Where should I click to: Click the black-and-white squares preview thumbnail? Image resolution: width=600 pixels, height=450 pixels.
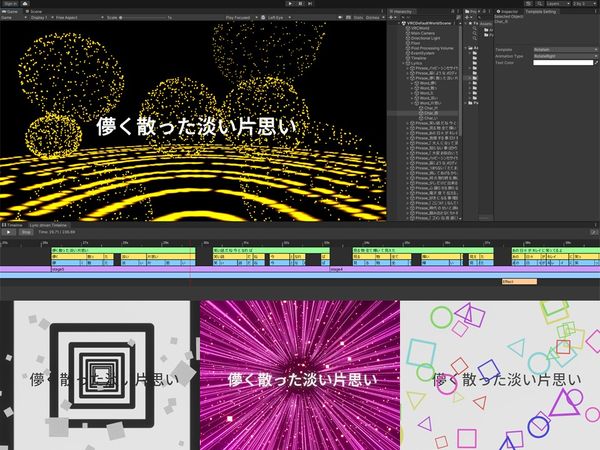click(102, 375)
